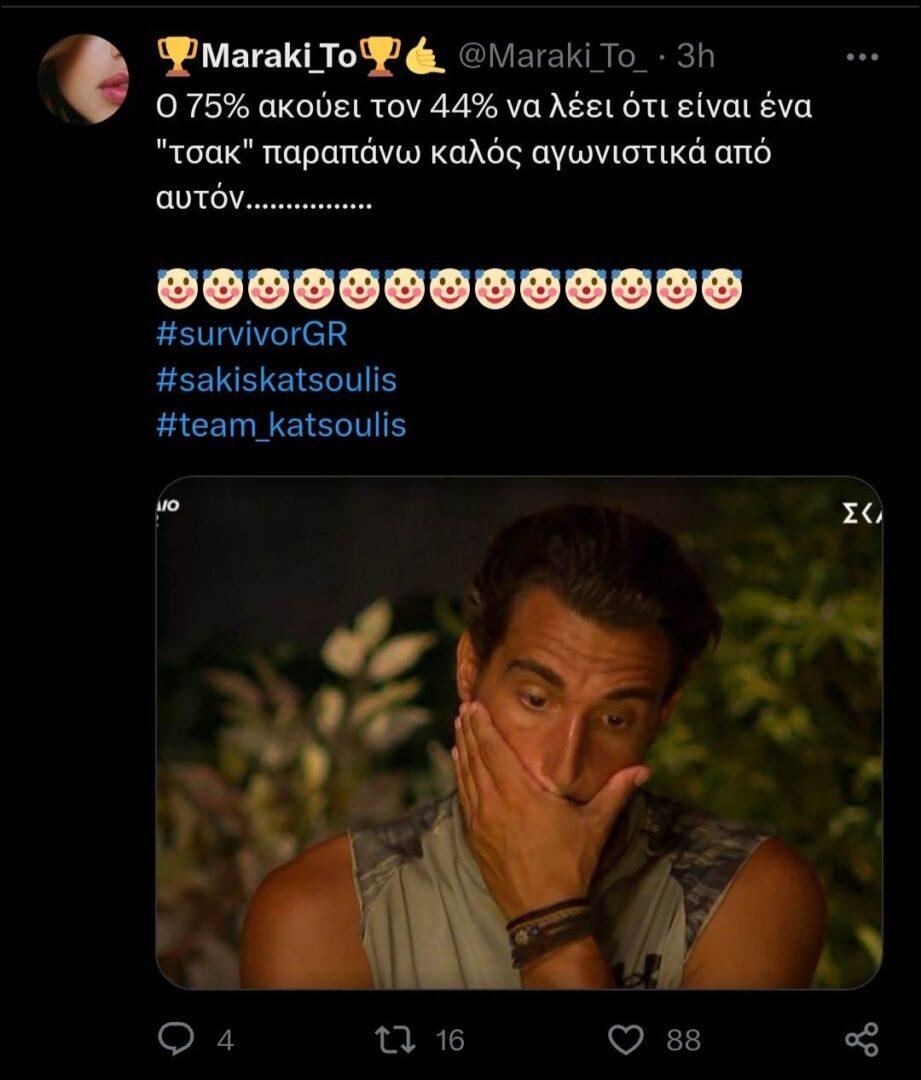Click the trophy emoji before Maraki_To
This screenshot has width=921, height=1080.
coord(178,56)
